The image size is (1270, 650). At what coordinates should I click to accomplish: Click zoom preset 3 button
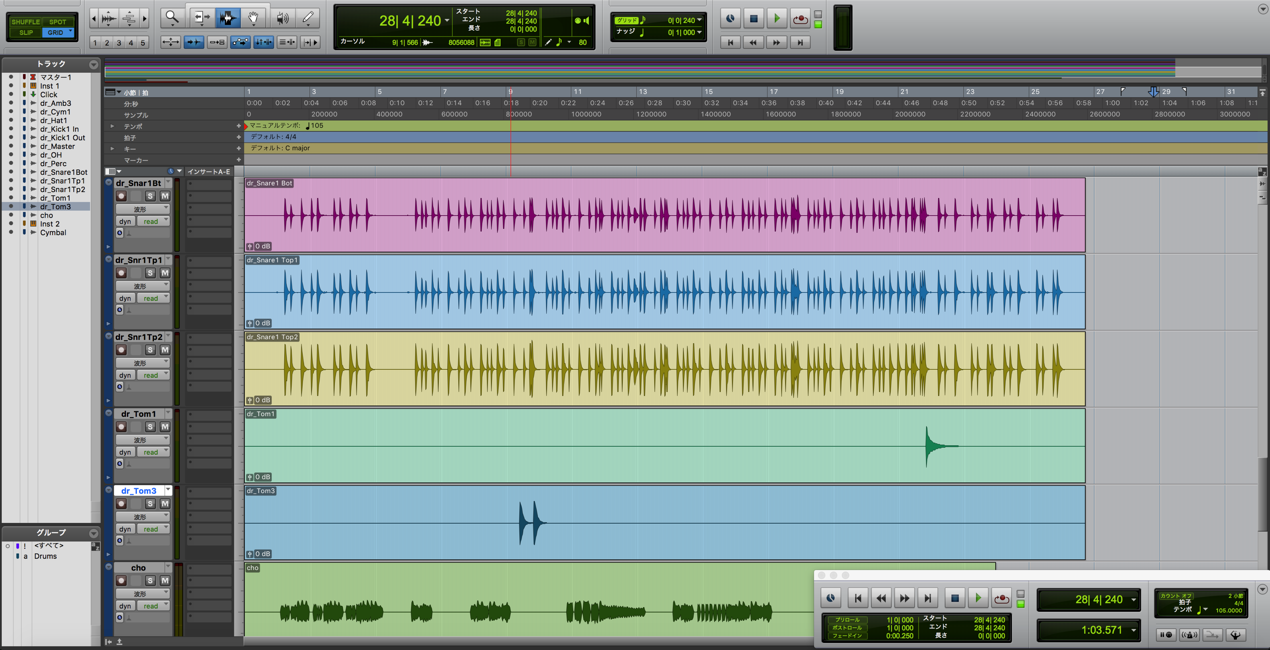click(x=118, y=43)
